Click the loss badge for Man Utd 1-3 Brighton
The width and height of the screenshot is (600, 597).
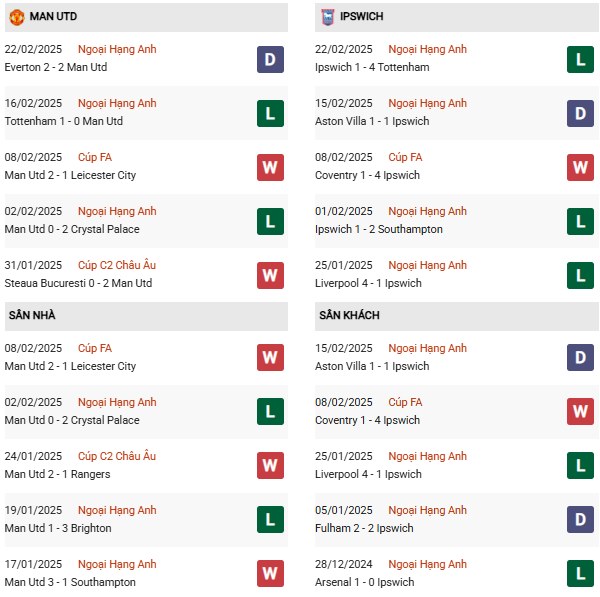270,520
